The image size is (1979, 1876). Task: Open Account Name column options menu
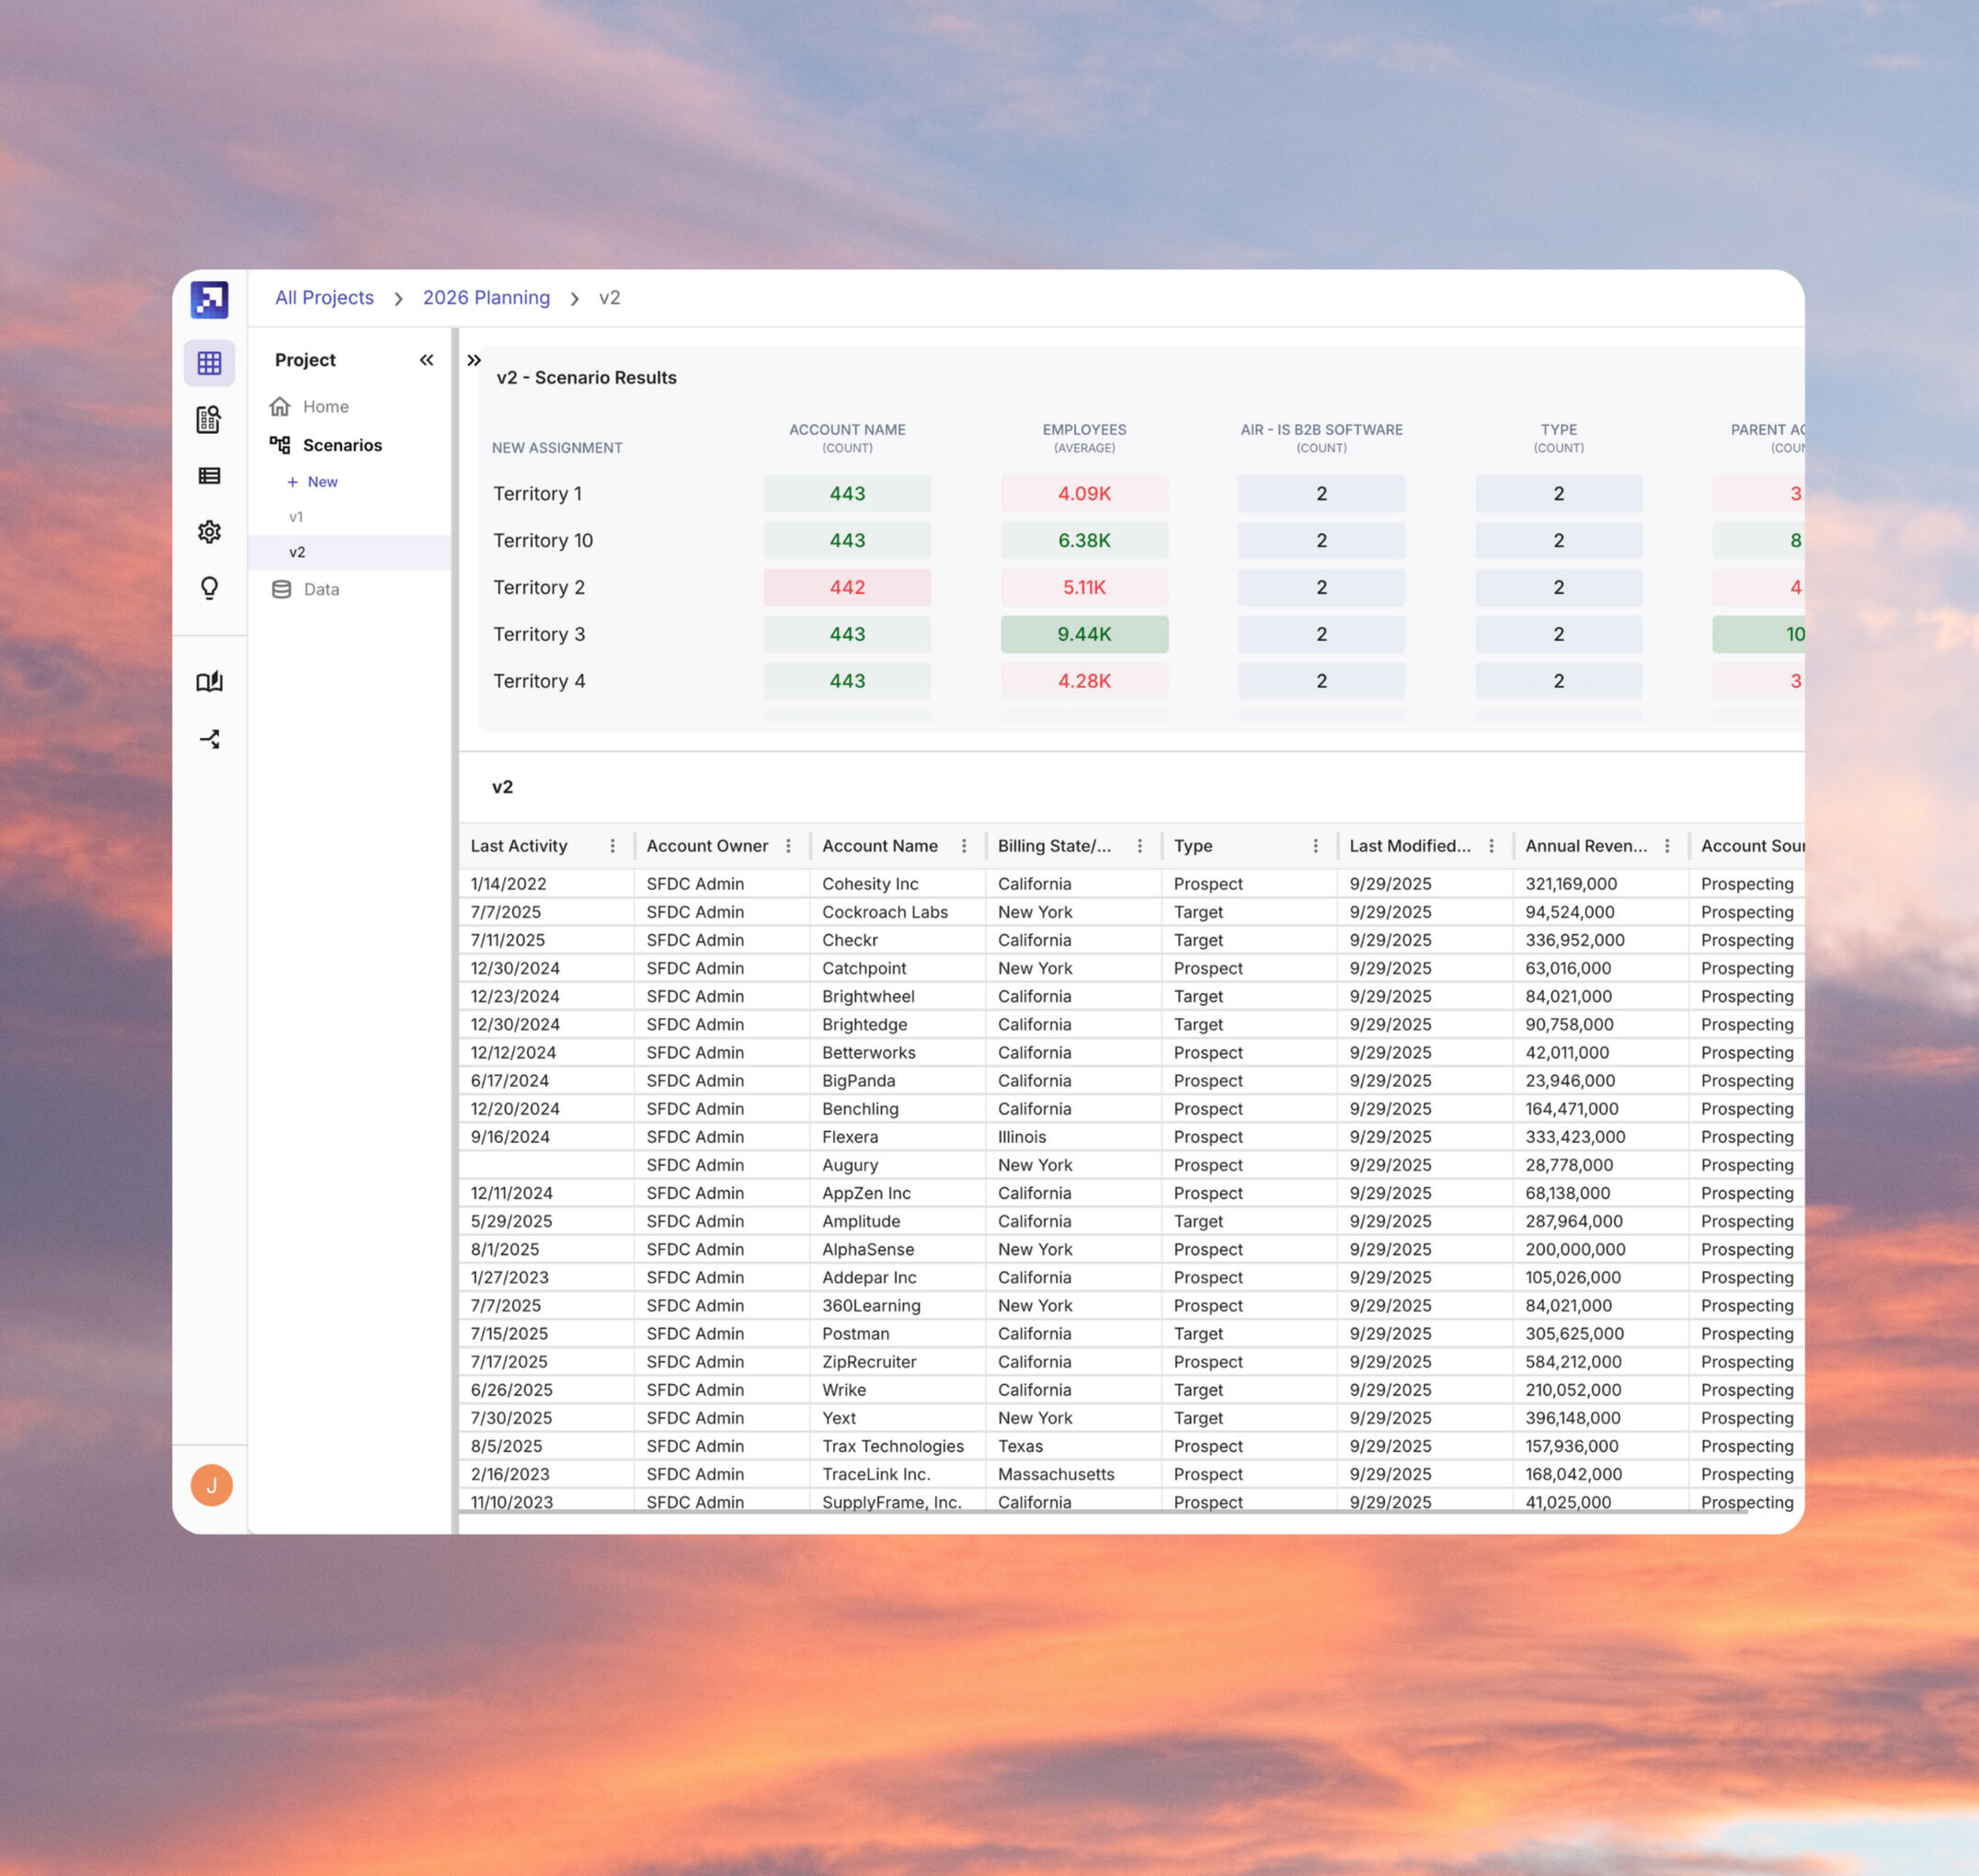(x=964, y=846)
